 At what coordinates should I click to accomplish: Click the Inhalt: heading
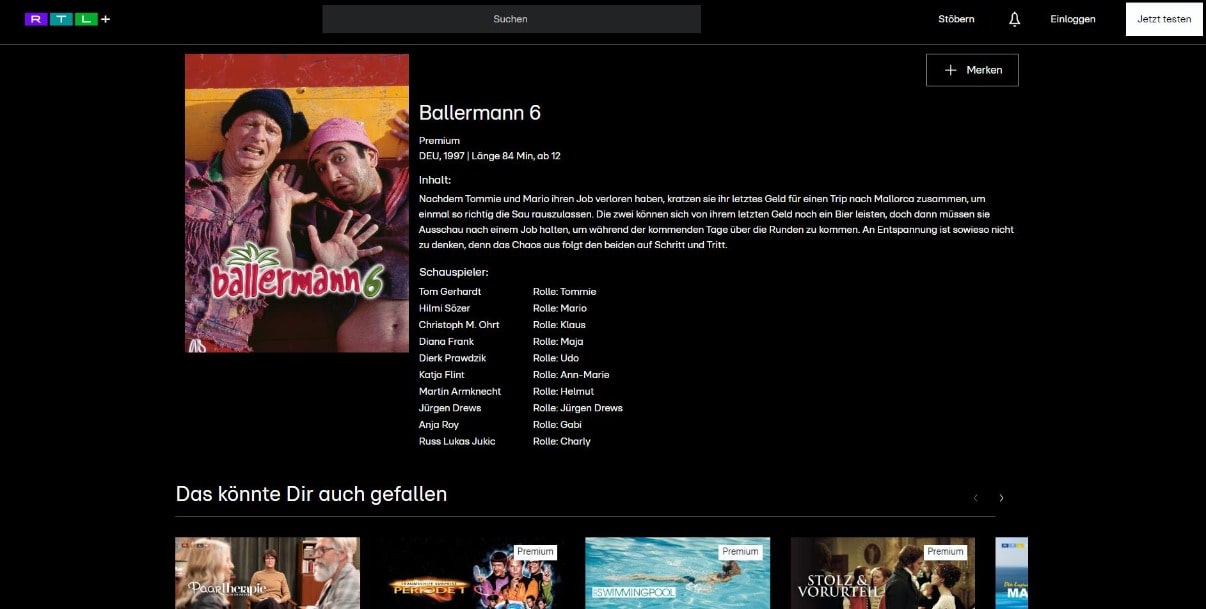pos(435,180)
